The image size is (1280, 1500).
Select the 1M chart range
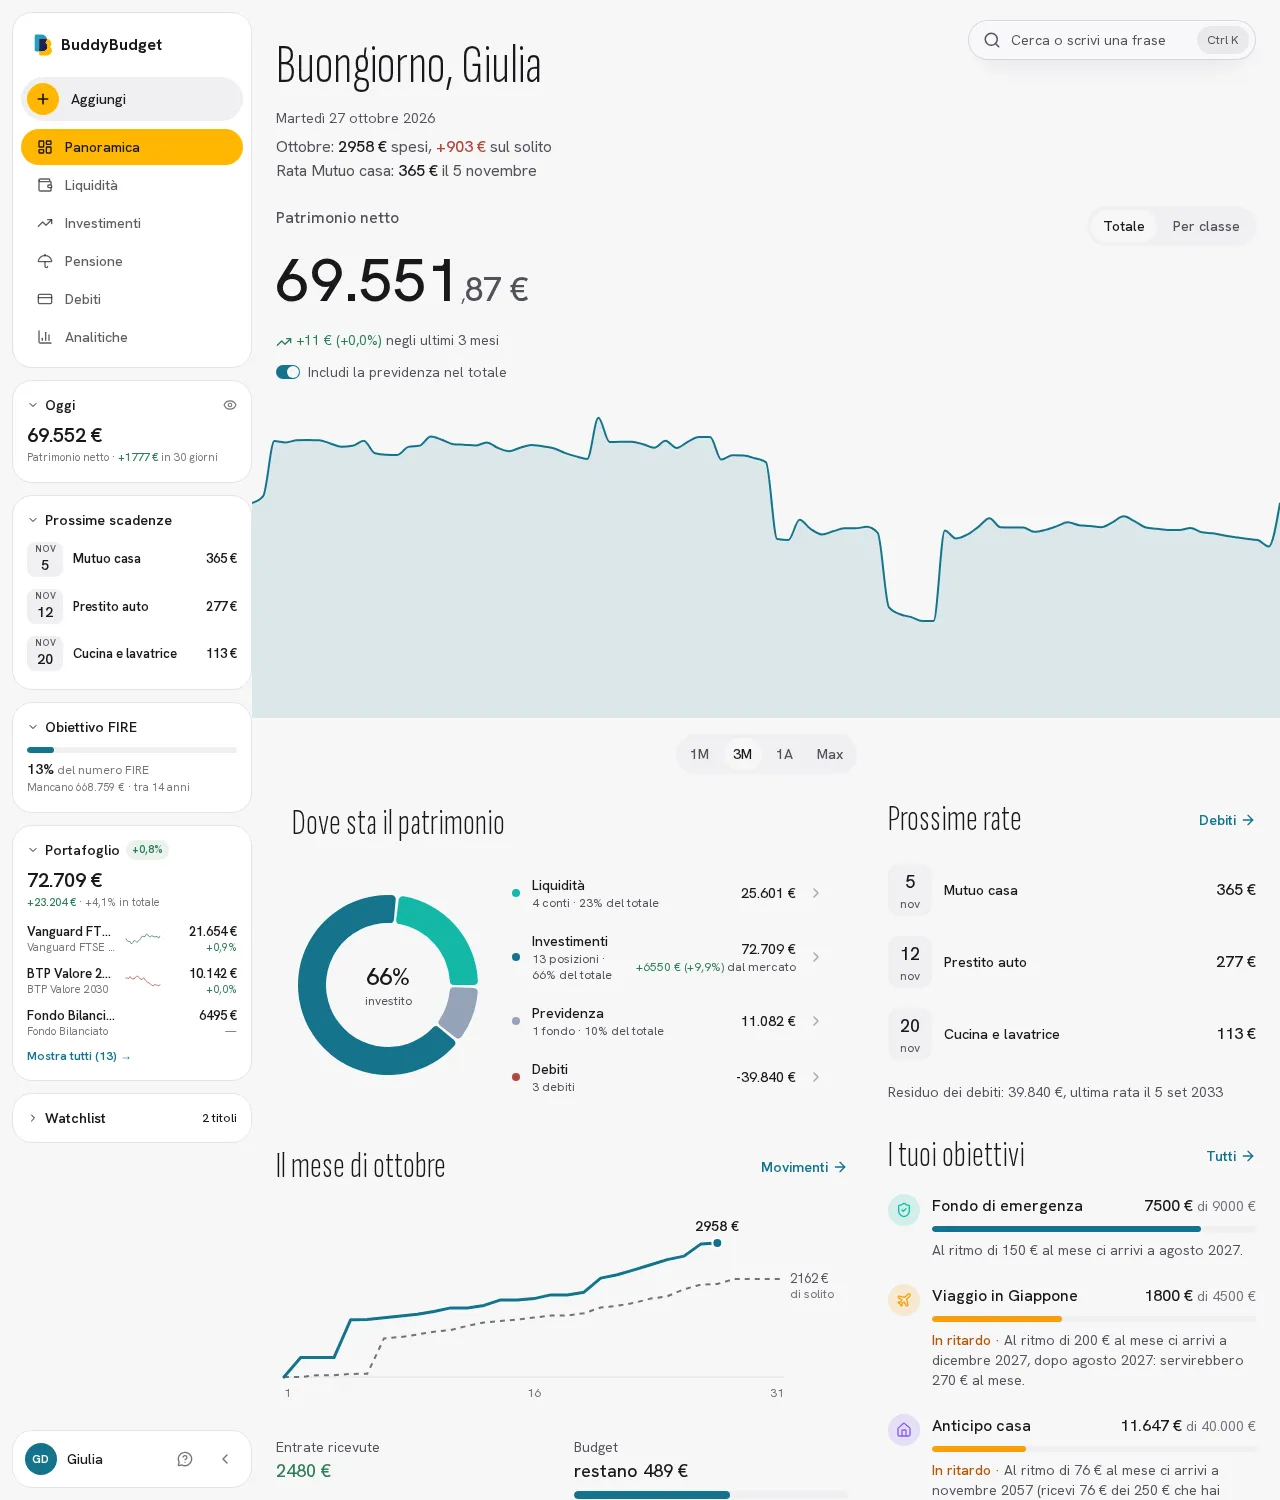click(x=700, y=754)
